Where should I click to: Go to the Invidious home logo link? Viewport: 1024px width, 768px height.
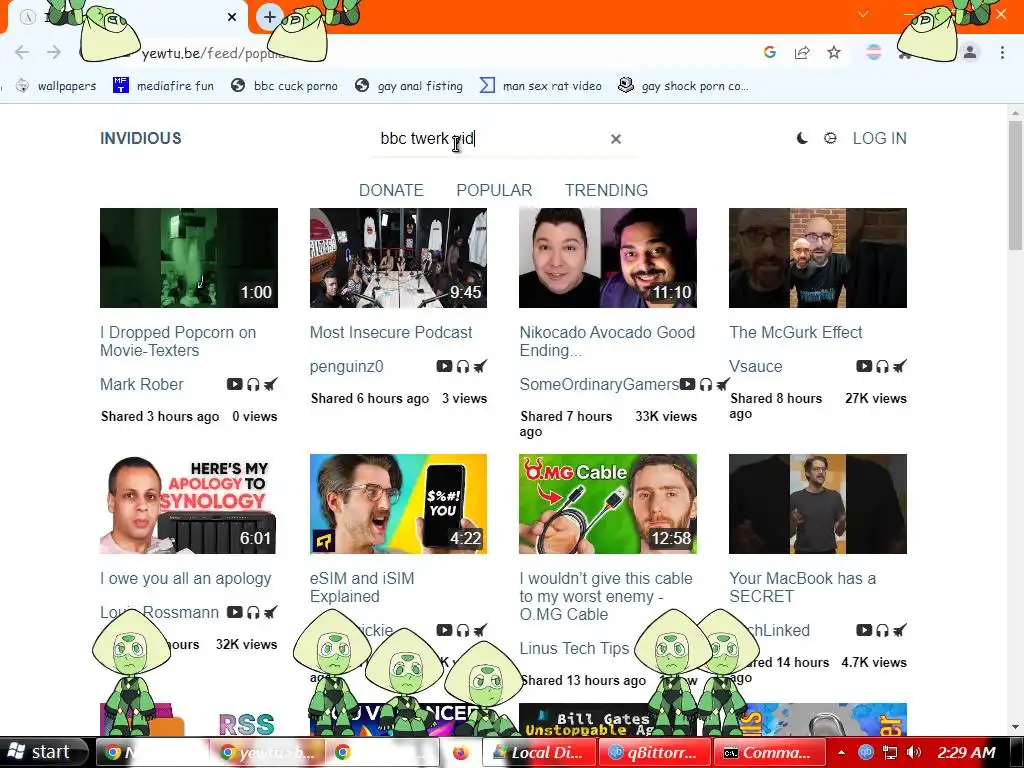point(140,138)
